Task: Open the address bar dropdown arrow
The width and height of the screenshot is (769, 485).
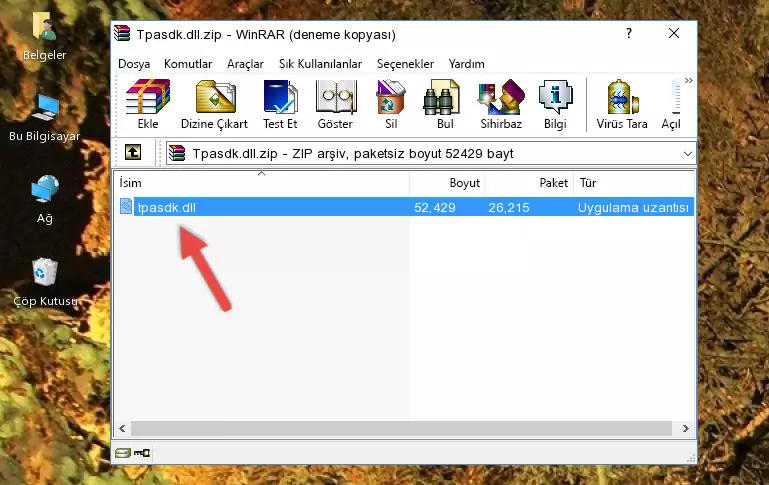Action: point(688,153)
